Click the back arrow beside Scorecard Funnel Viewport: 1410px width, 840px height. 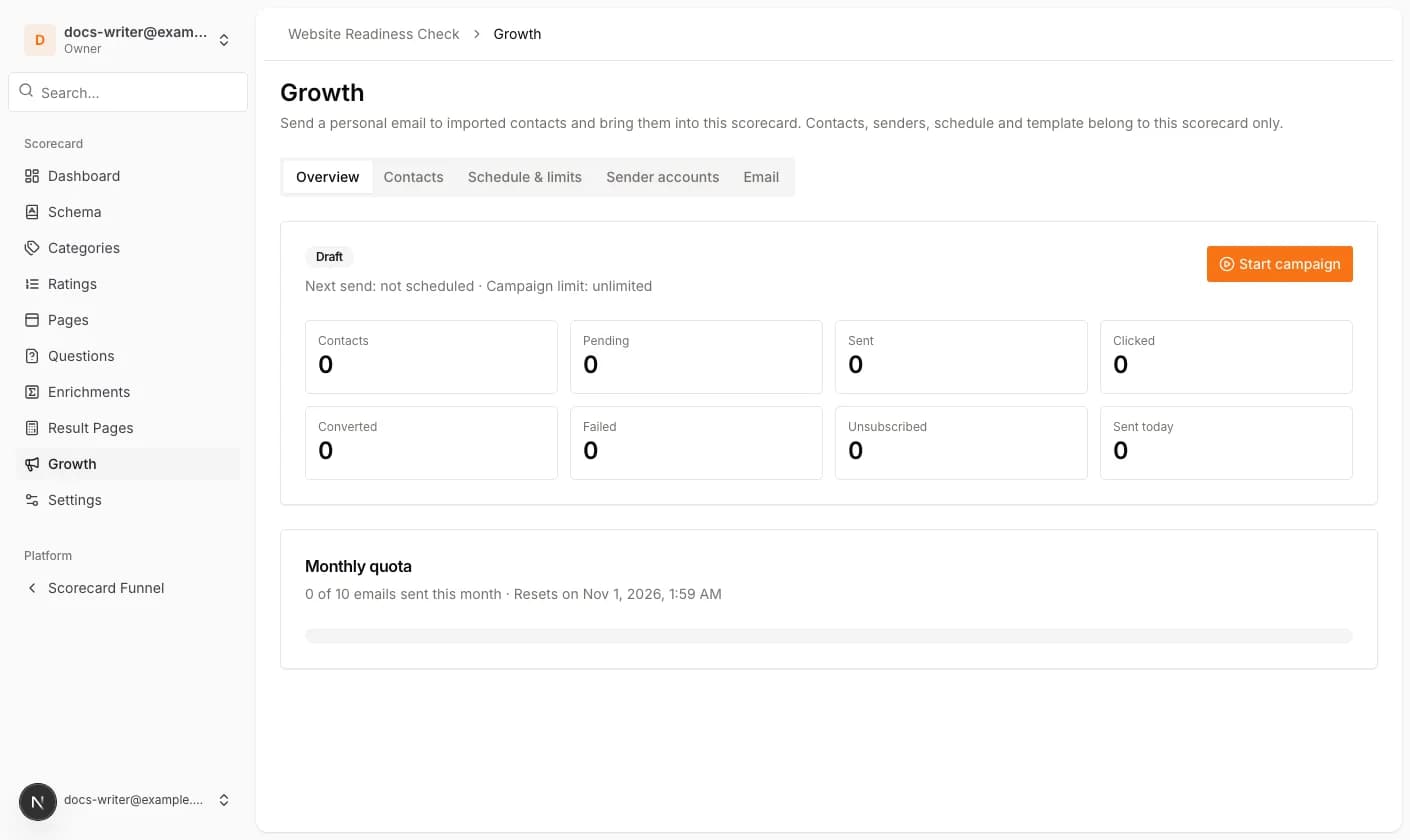click(32, 588)
